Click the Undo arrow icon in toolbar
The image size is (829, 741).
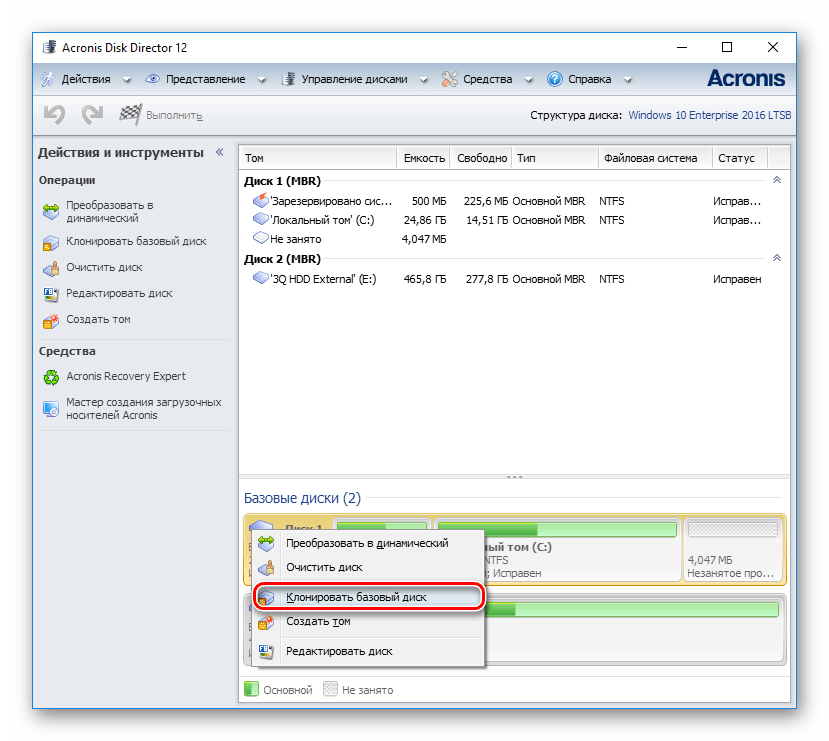(54, 115)
